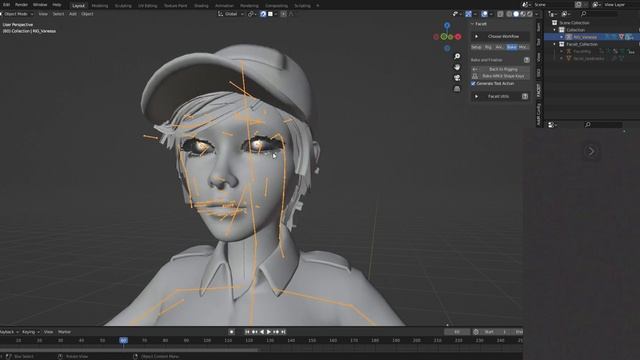Open the Render menu
The width and height of the screenshot is (640, 360).
click(x=21, y=5)
